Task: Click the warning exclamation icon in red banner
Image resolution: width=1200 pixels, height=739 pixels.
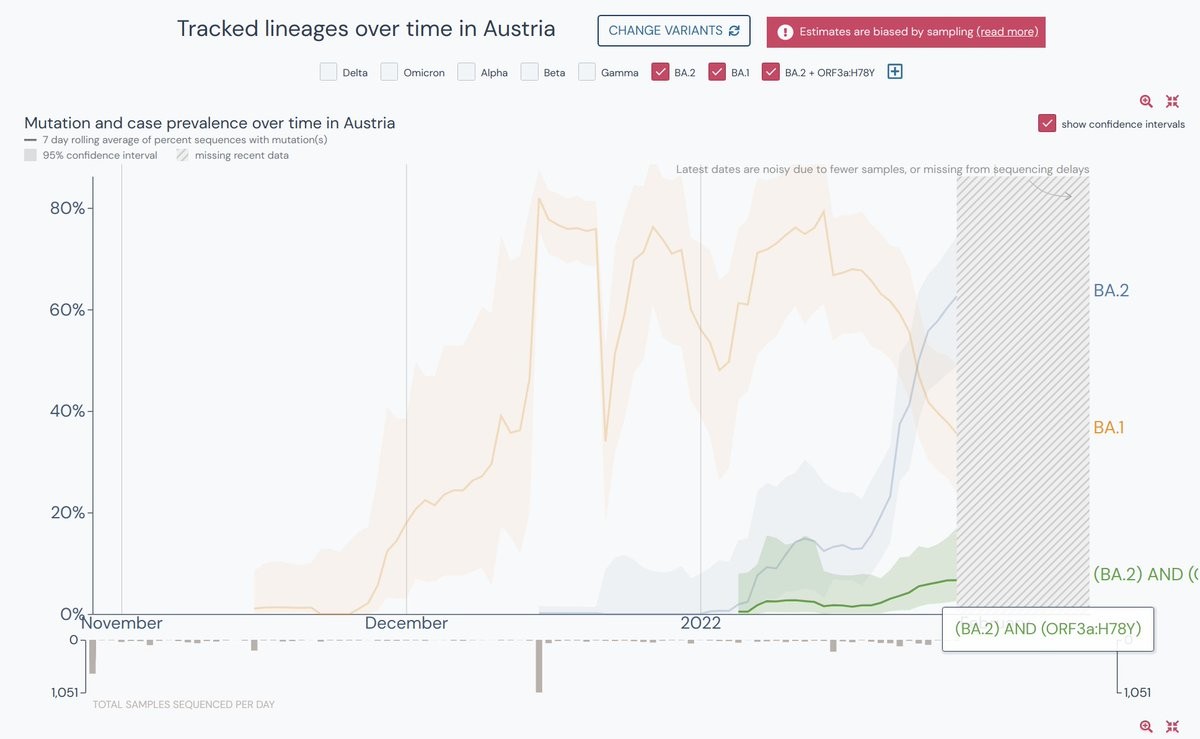Action: coord(784,31)
